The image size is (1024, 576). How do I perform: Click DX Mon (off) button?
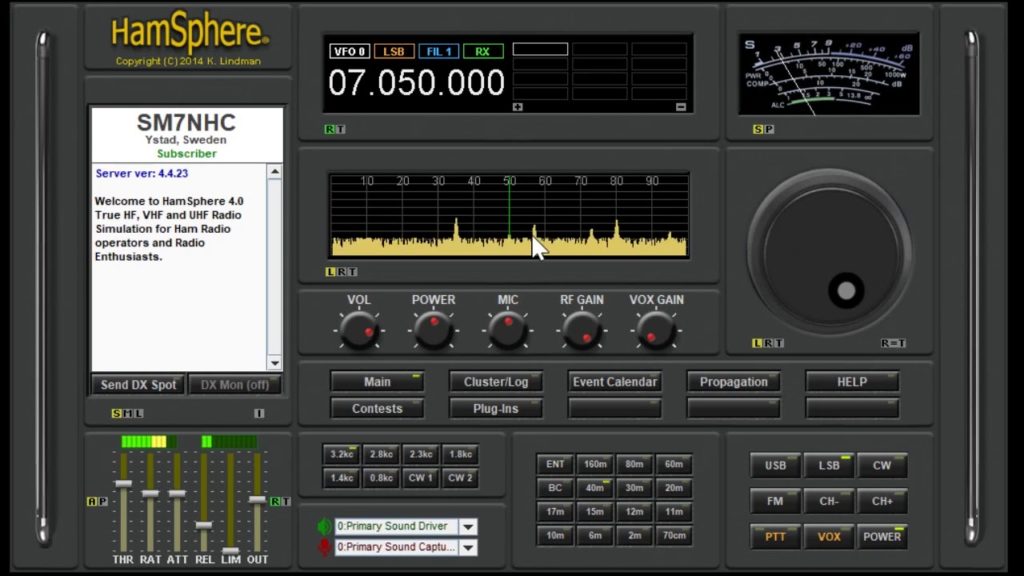[x=234, y=385]
